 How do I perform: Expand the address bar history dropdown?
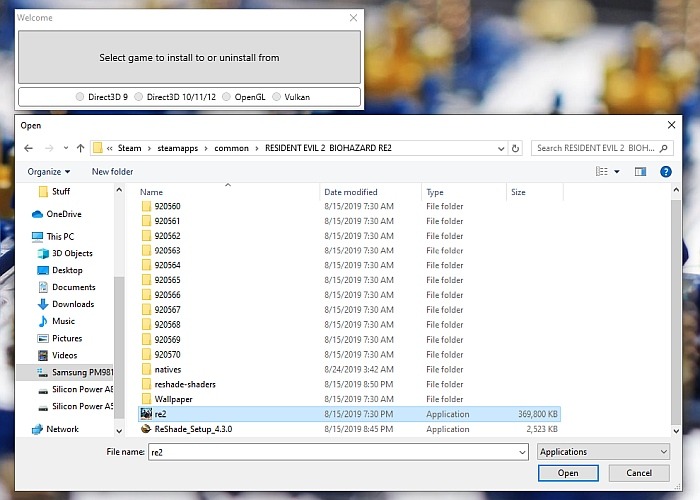[x=501, y=148]
